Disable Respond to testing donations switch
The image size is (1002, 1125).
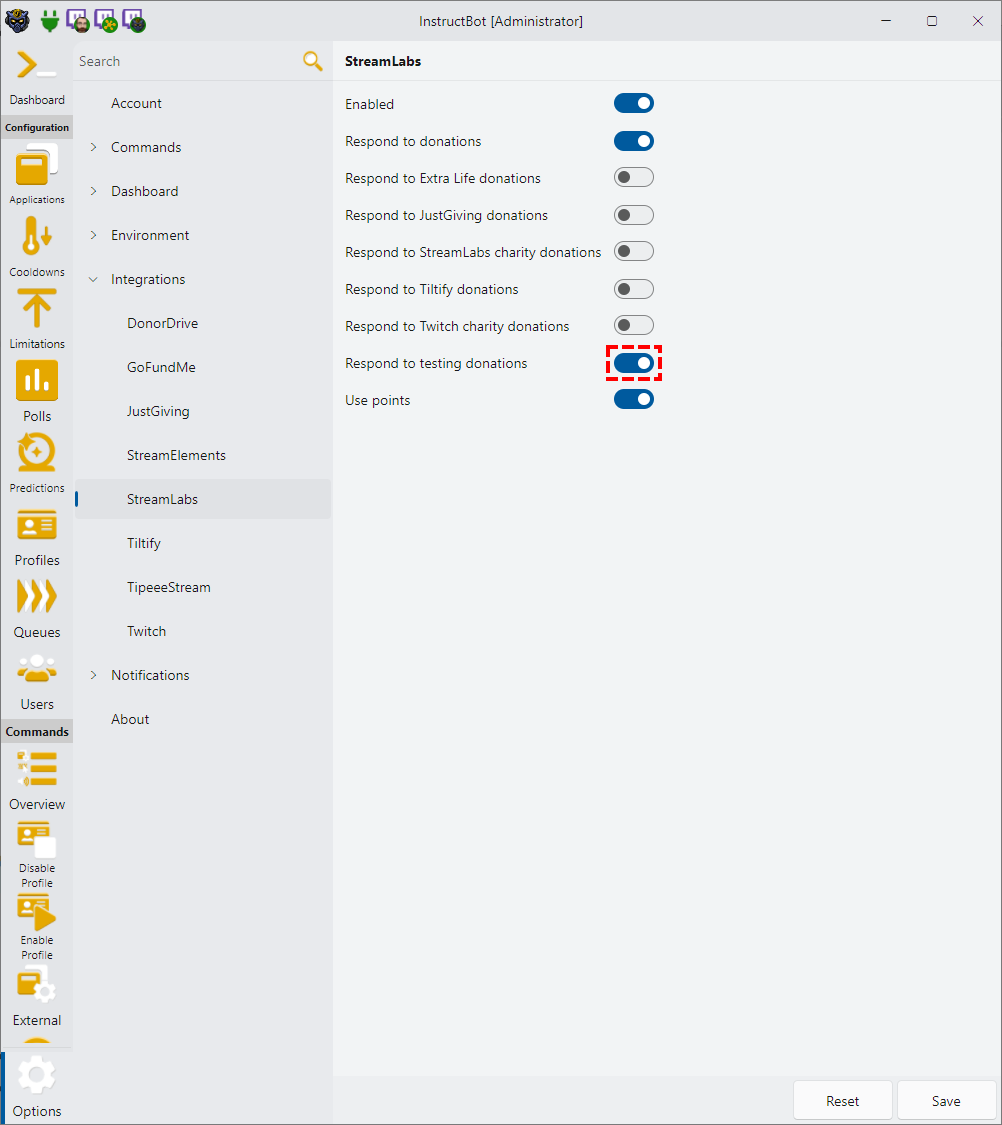click(633, 362)
